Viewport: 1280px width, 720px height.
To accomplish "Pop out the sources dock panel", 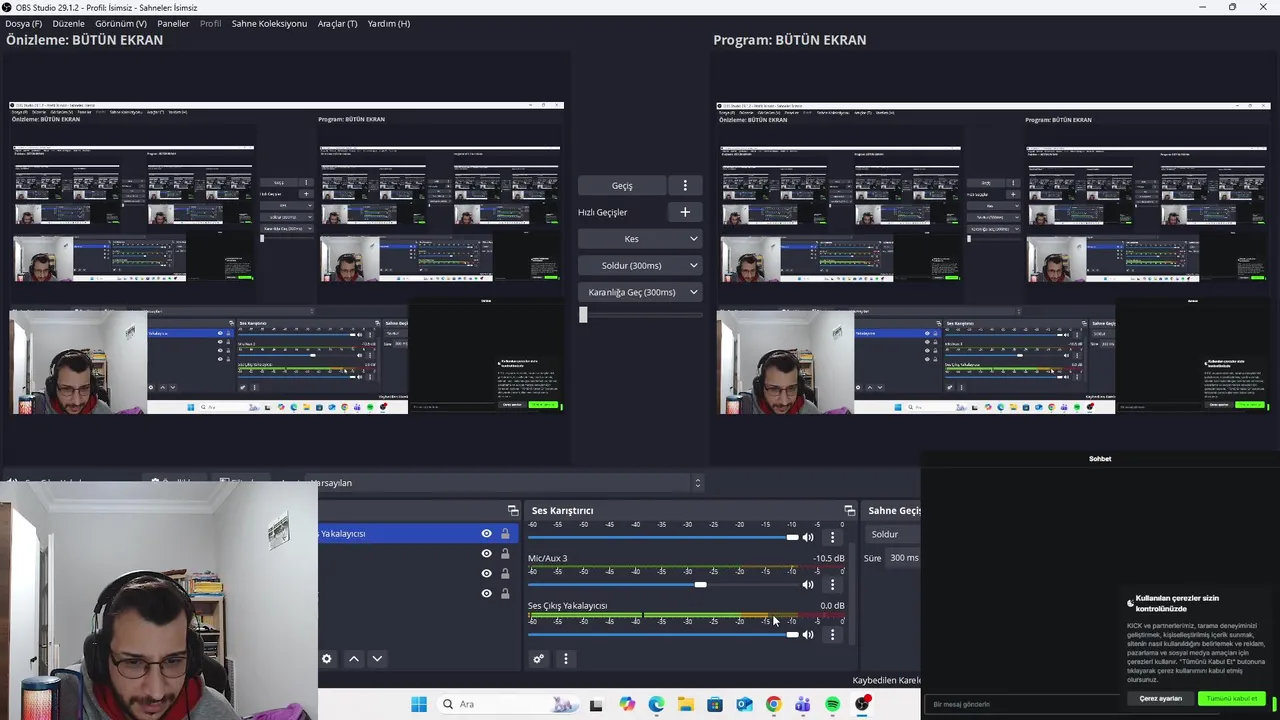I will [513, 511].
